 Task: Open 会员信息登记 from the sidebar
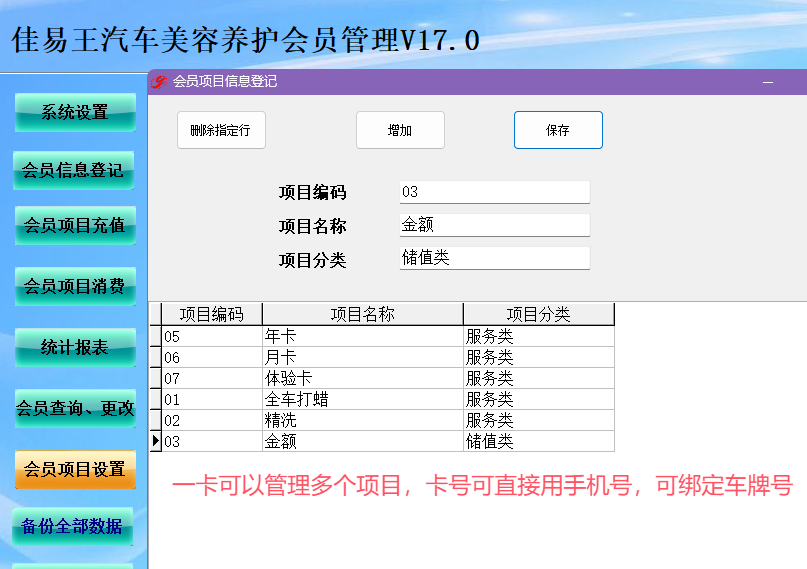tap(74, 170)
